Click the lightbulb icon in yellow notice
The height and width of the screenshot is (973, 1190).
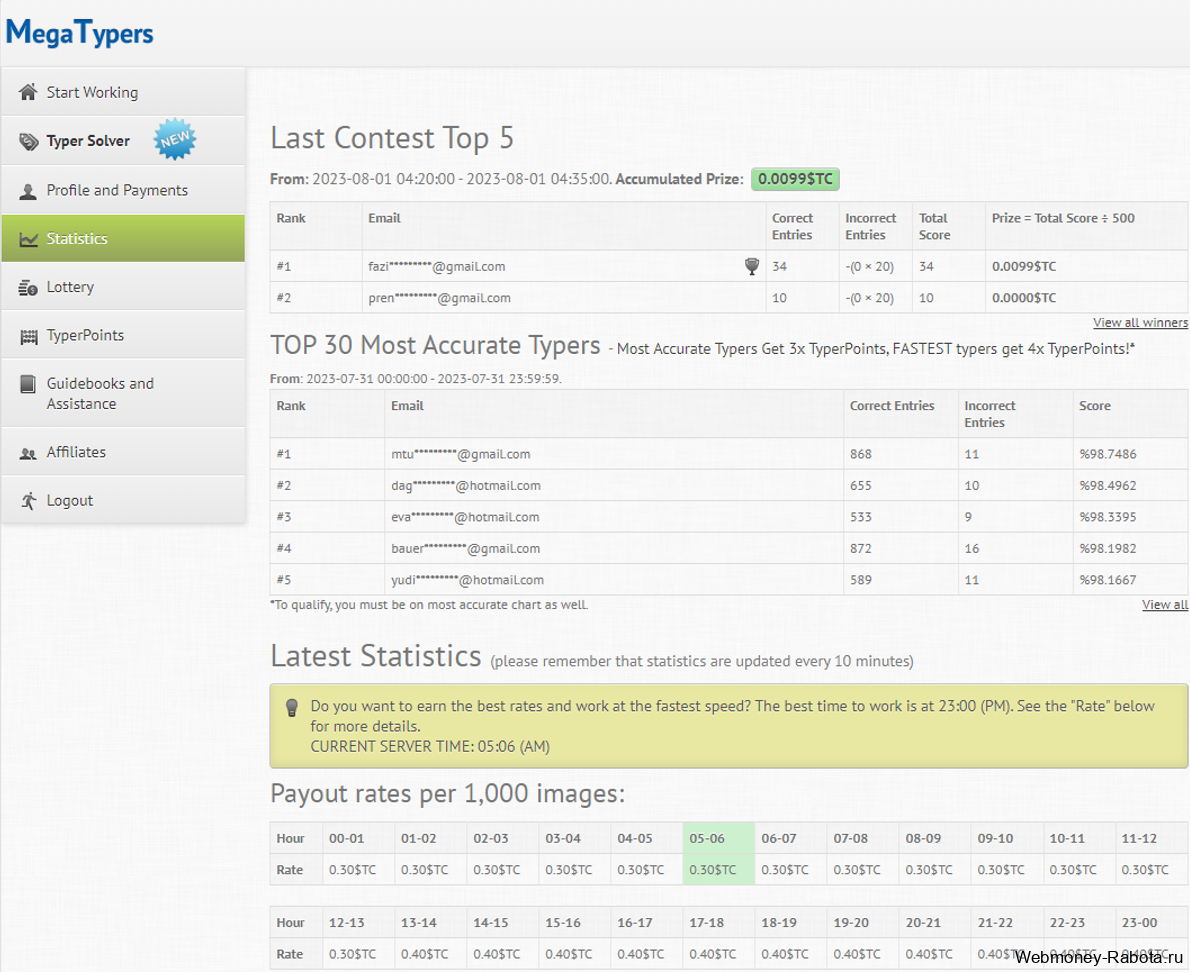[x=291, y=707]
